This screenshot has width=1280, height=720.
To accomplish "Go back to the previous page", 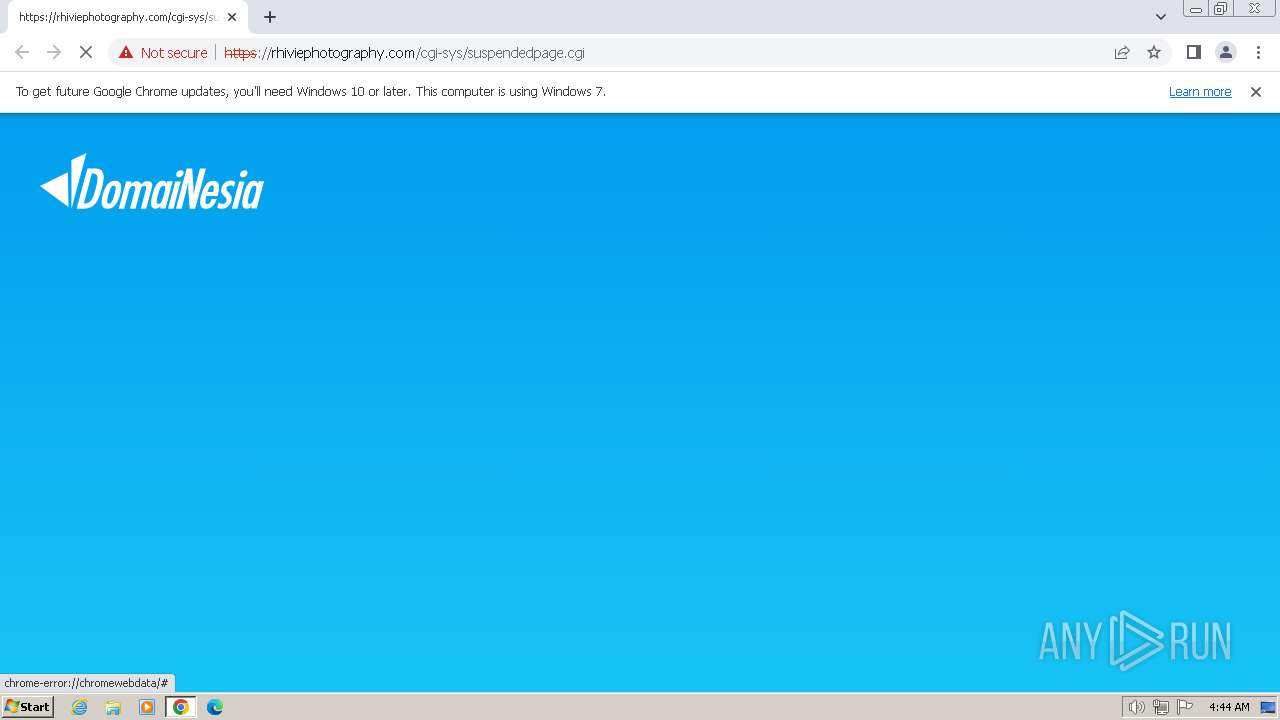I will click(22, 52).
